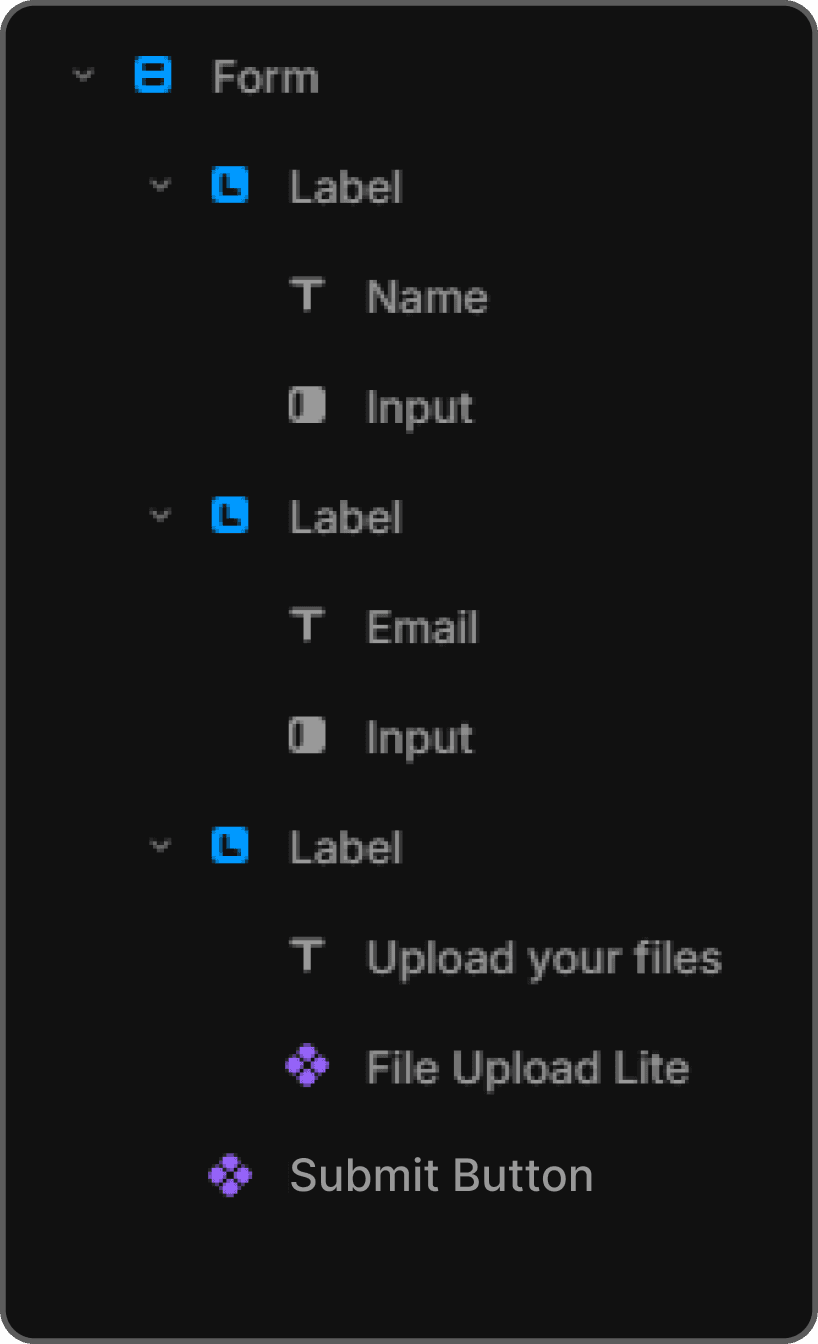Click the second Label layer name
The height and width of the screenshot is (1344, 818).
tap(345, 516)
